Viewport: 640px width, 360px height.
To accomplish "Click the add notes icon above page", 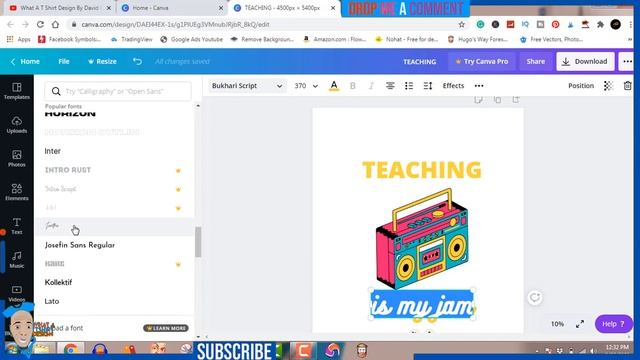I will (x=478, y=99).
